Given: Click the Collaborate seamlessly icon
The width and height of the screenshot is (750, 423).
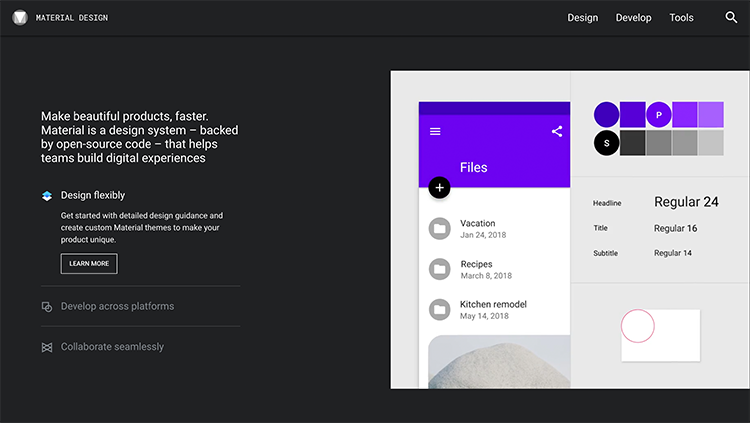Looking at the screenshot, I should pyautogui.click(x=47, y=347).
